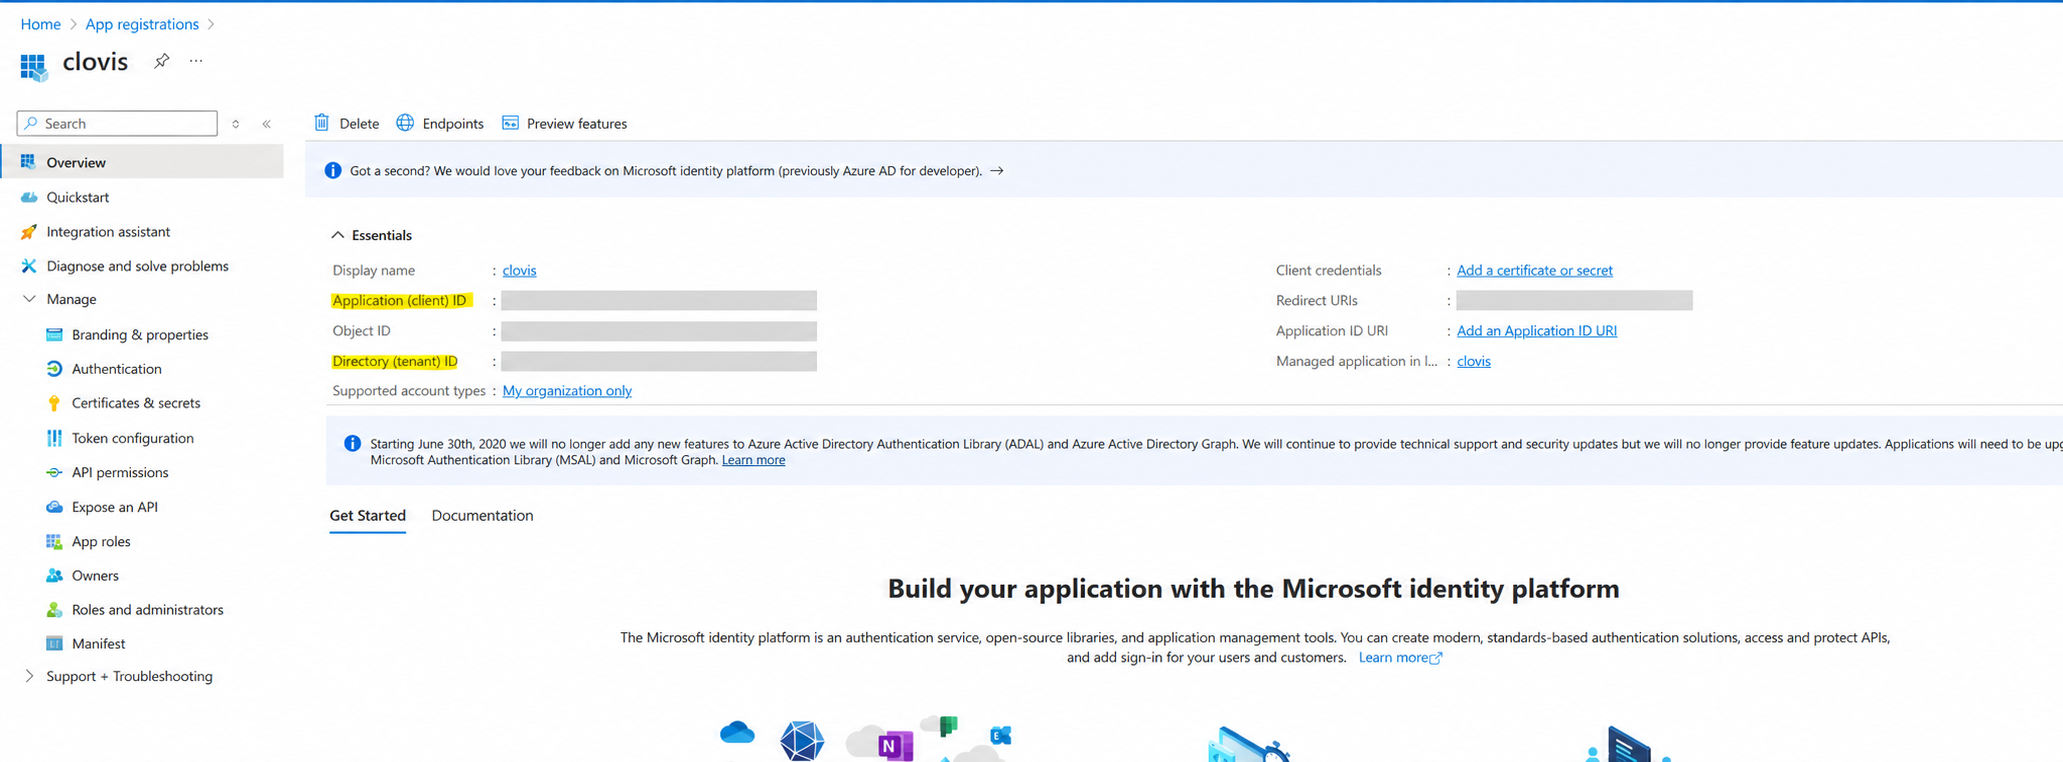The height and width of the screenshot is (762, 2063).
Task: Click Add an Application ID URI
Action: click(1536, 331)
